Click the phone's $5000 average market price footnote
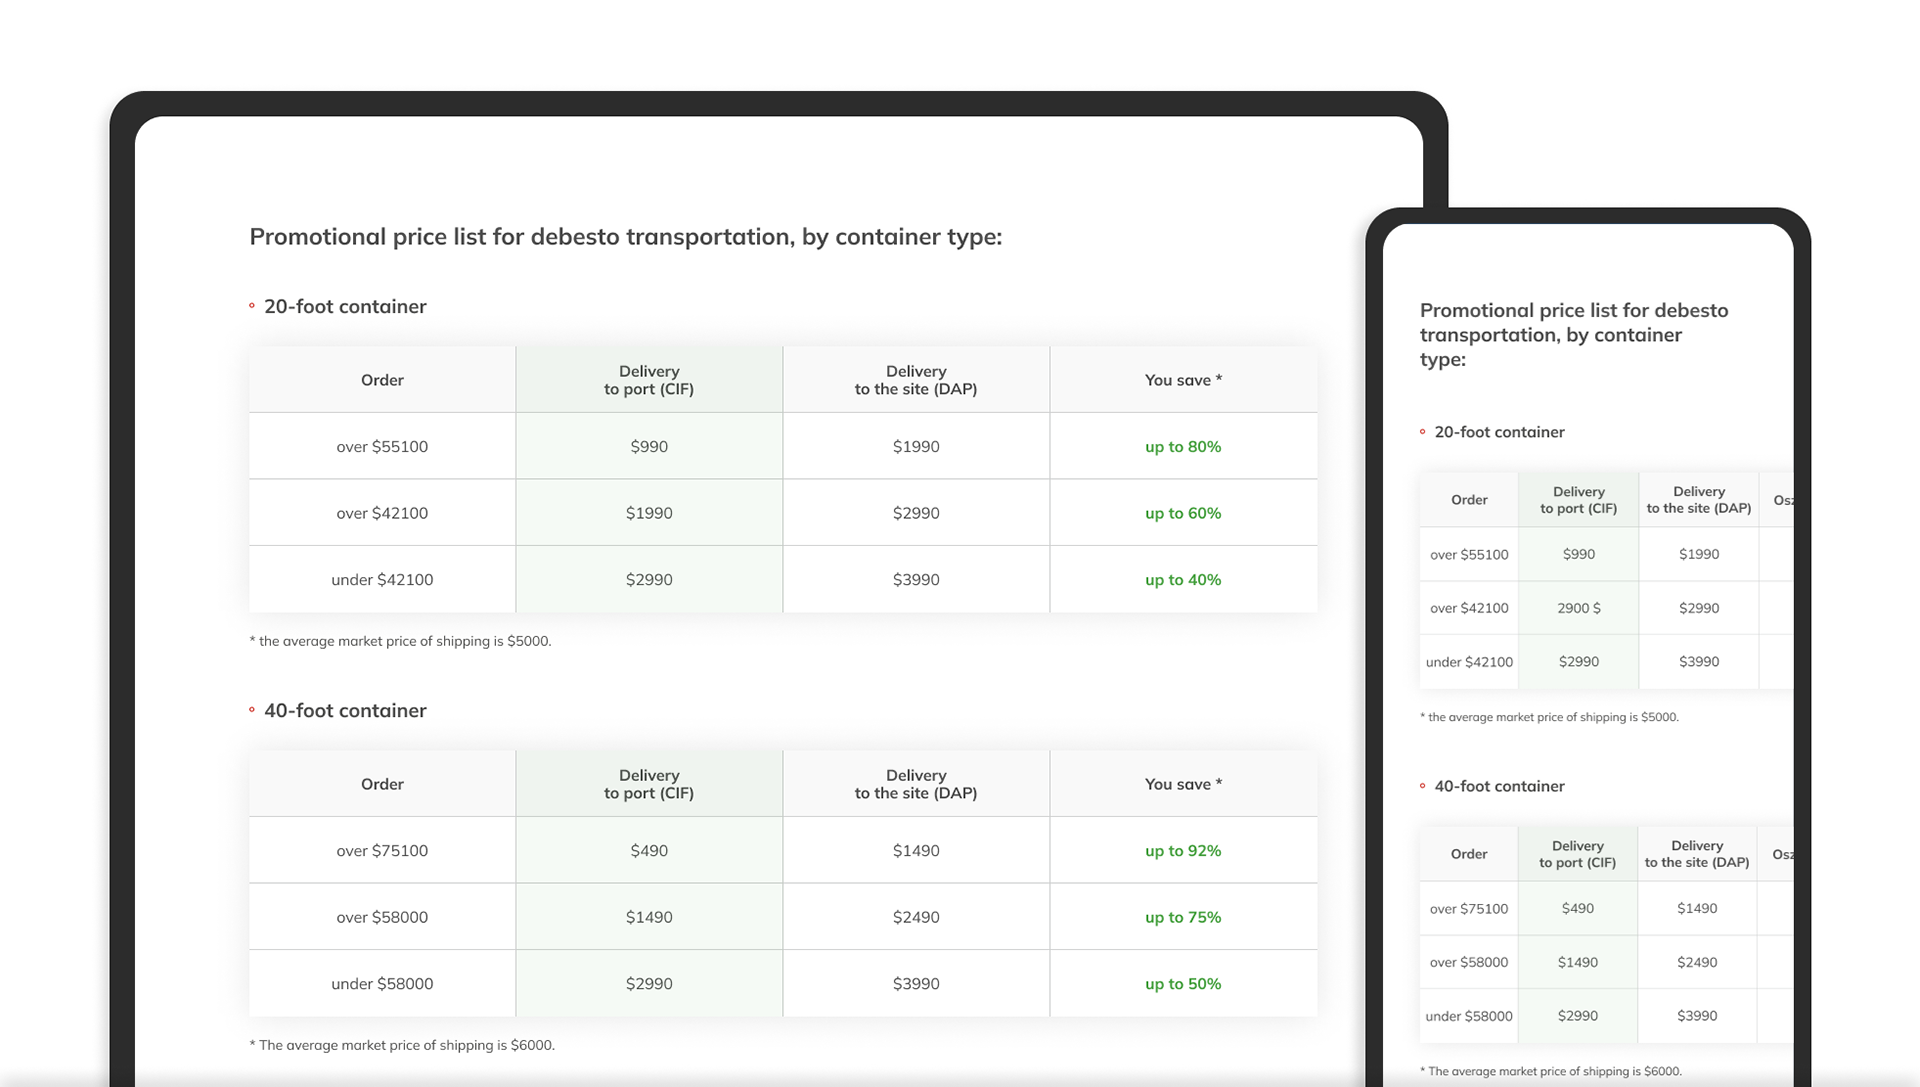Viewport: 1920px width, 1087px height. point(1549,717)
